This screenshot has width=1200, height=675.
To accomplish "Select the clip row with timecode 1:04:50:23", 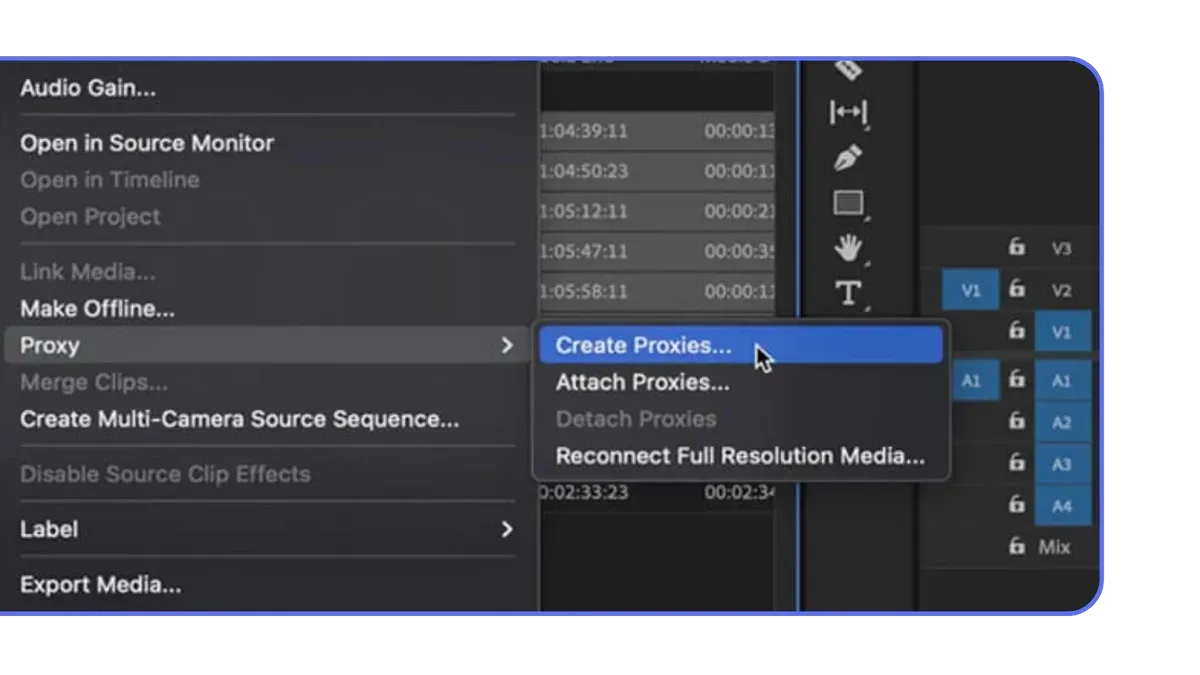I will [658, 171].
